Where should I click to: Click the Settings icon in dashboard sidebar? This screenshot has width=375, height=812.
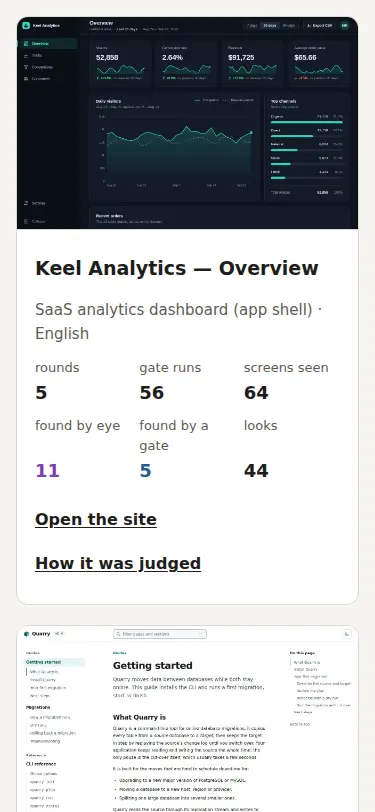(x=26, y=204)
